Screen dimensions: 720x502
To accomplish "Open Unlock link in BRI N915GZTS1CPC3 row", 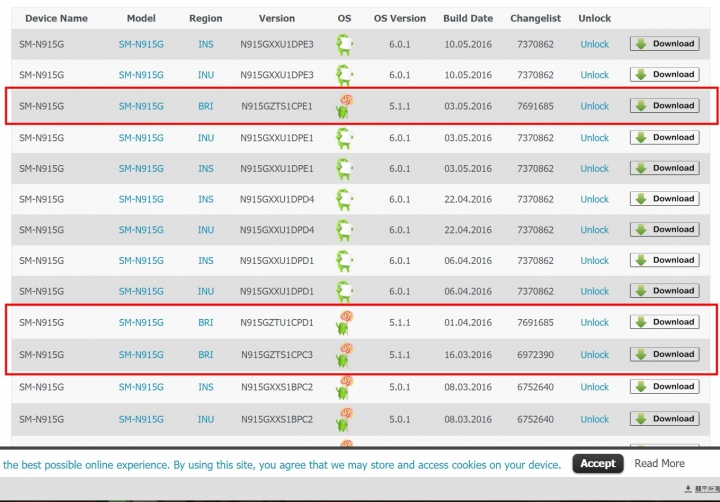I will click(594, 355).
